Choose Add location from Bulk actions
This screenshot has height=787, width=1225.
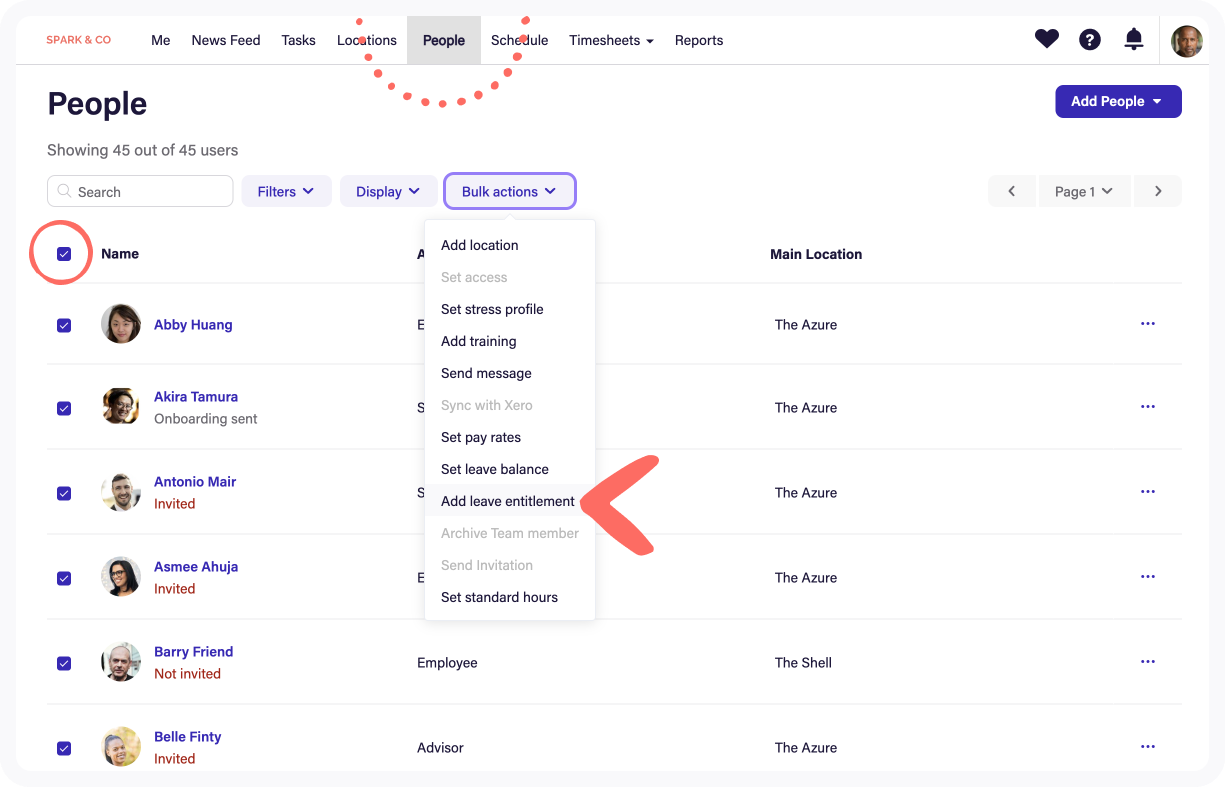[510, 245]
